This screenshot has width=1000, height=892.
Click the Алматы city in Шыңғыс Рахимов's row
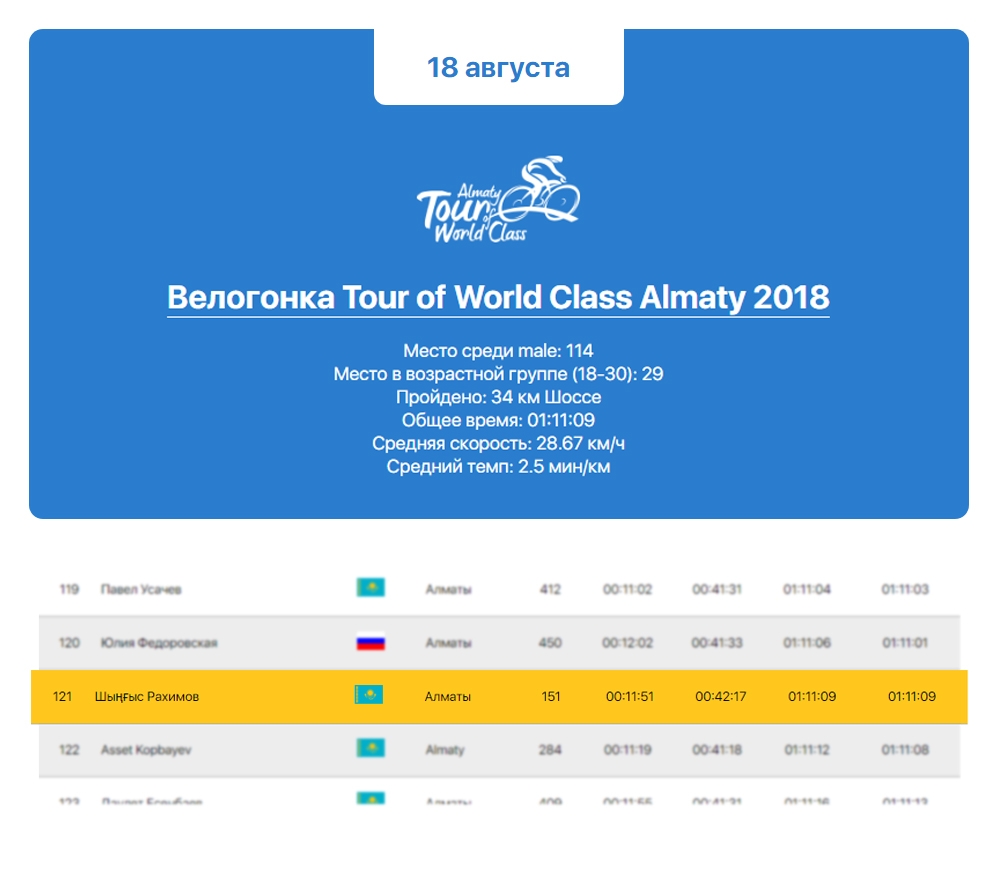click(448, 696)
